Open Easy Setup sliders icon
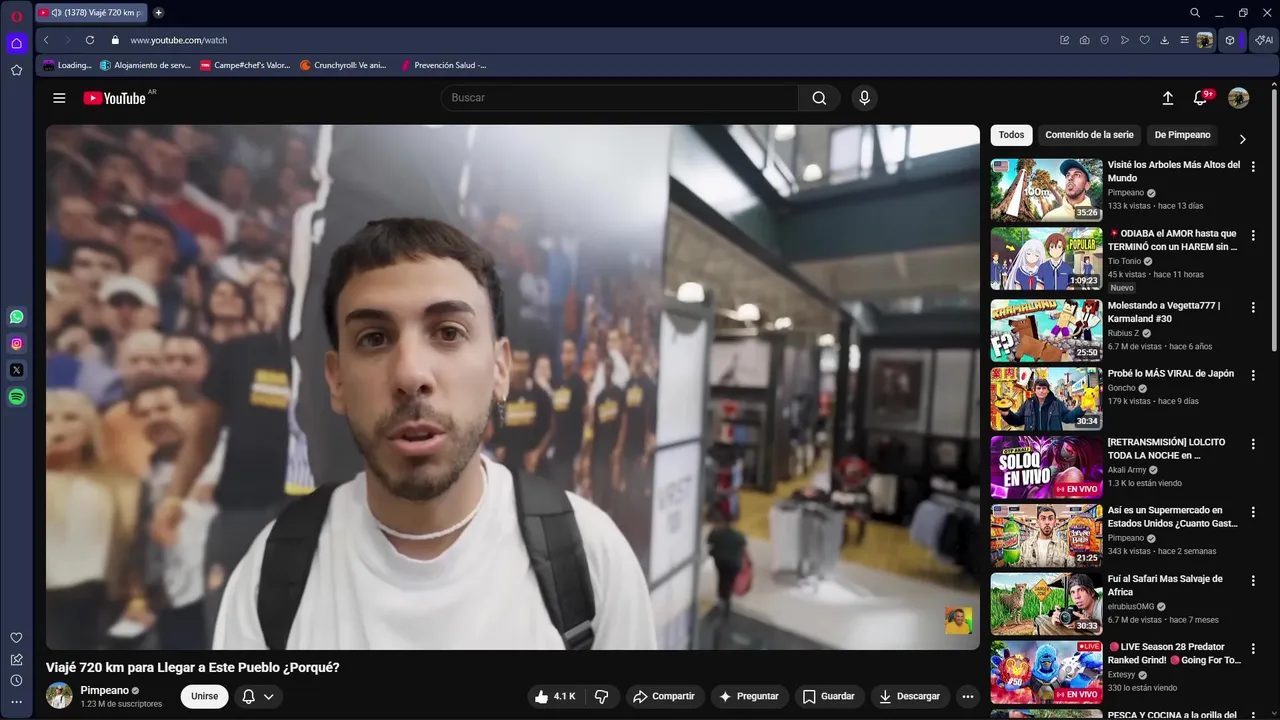Image resolution: width=1280 pixels, height=720 pixels. tap(1185, 40)
